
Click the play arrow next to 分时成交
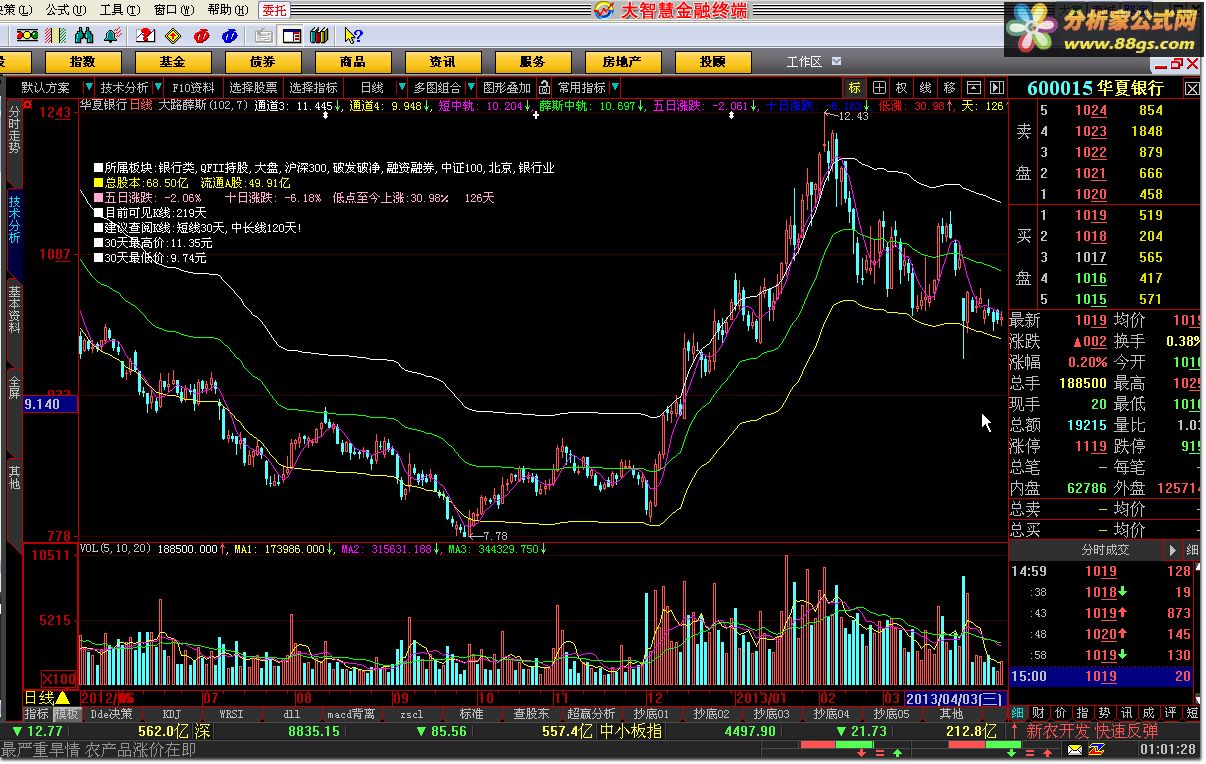1172,550
